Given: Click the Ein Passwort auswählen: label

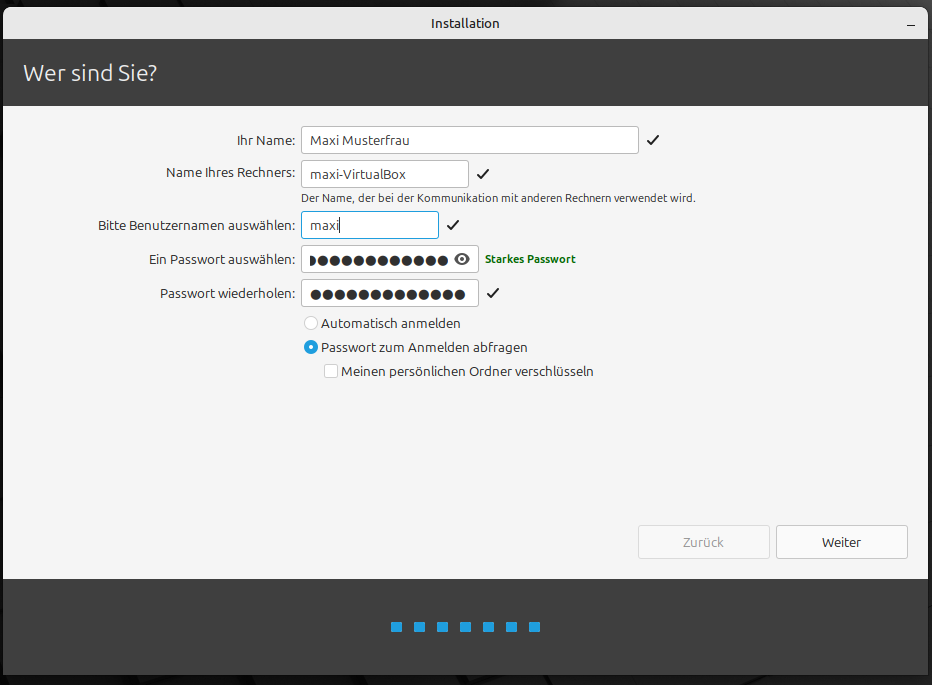Looking at the screenshot, I should point(222,260).
